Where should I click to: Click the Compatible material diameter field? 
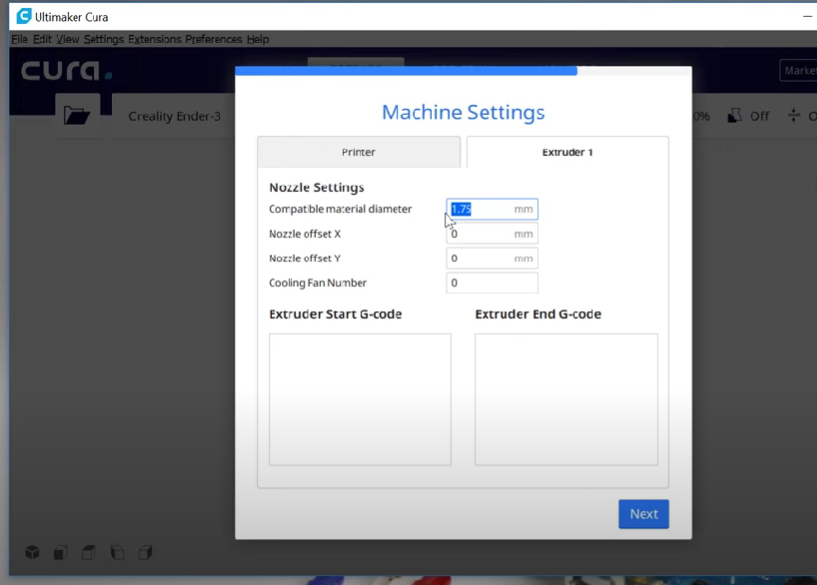[x=492, y=209]
